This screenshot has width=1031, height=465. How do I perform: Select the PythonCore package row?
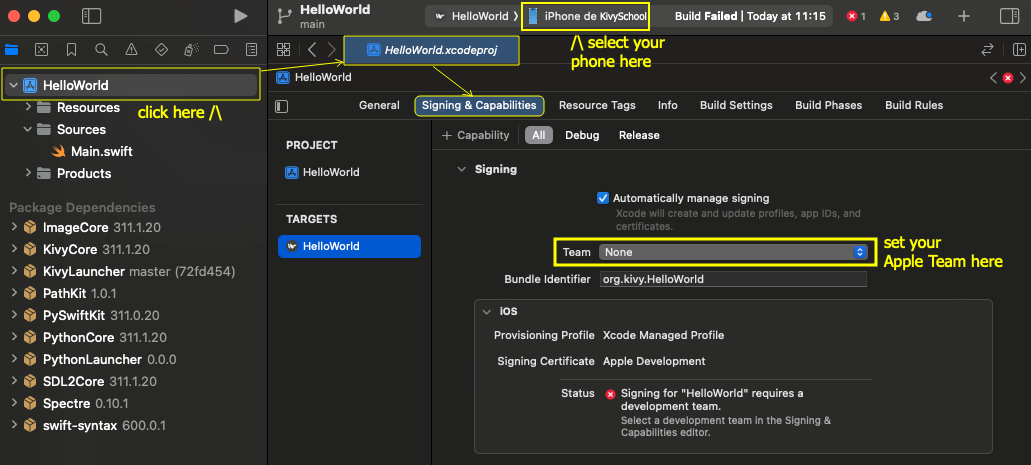click(x=132, y=337)
